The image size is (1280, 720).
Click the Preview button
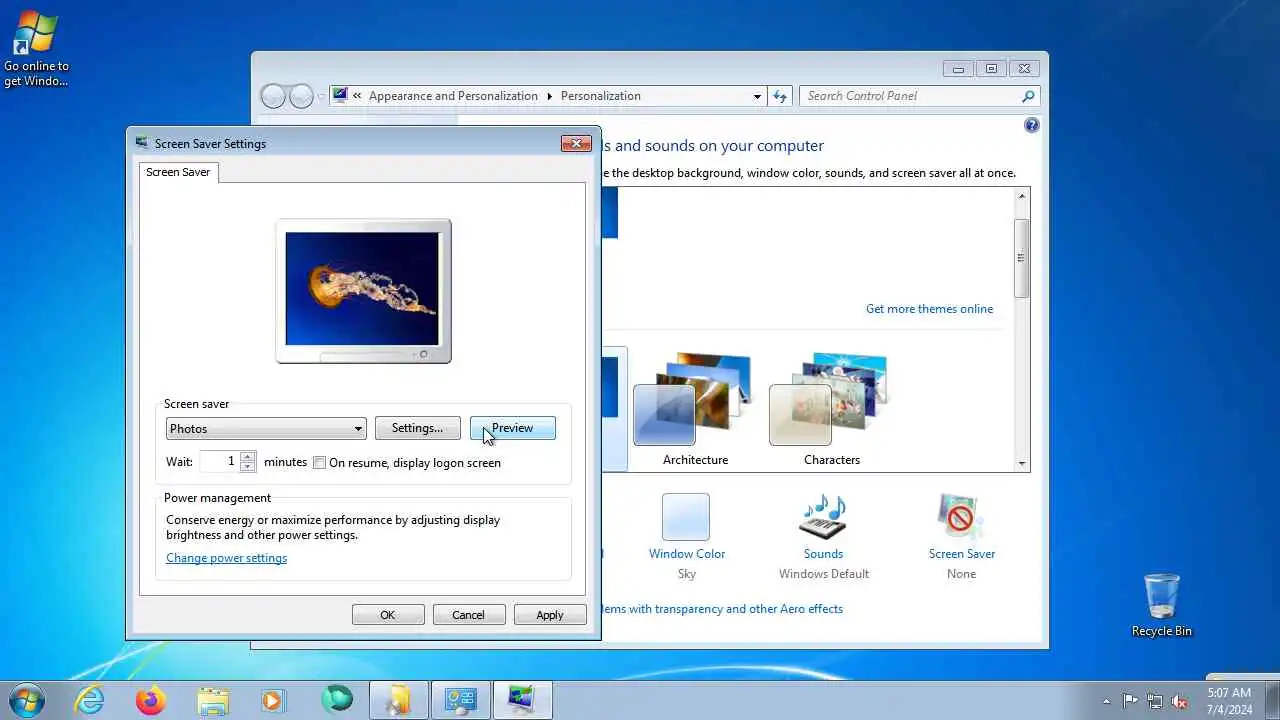[x=512, y=428]
